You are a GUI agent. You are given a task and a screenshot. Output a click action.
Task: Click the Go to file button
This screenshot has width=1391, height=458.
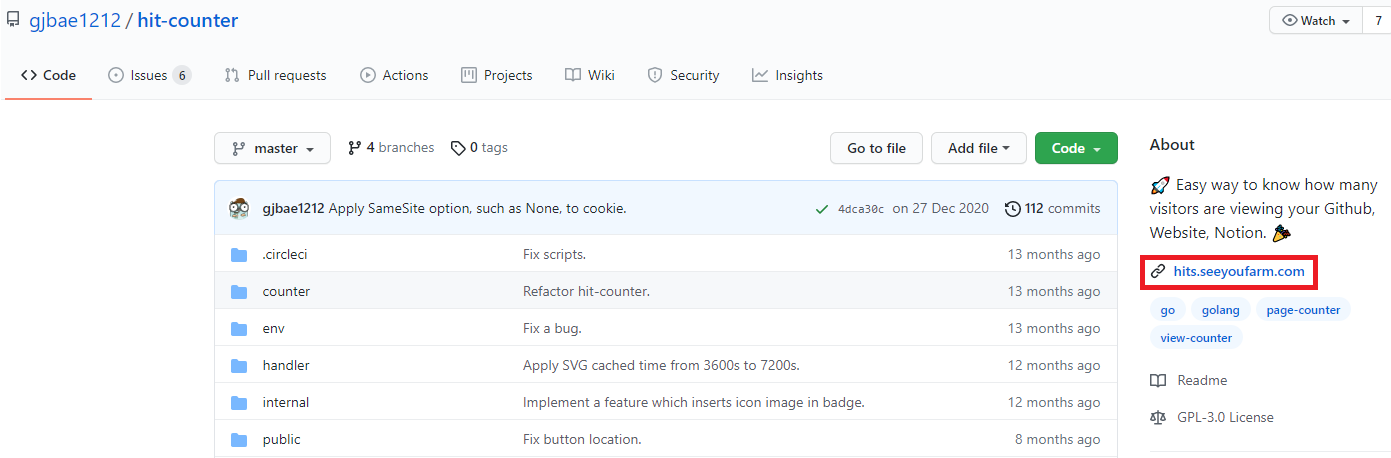coord(876,148)
